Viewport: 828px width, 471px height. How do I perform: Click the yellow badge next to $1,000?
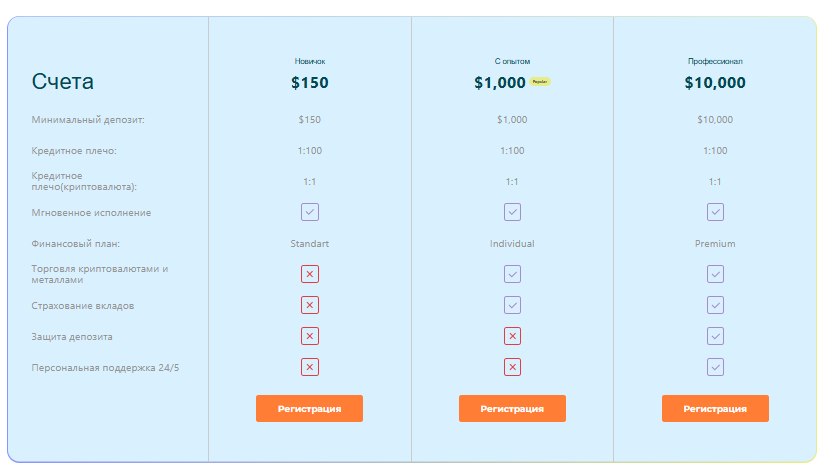coord(540,82)
